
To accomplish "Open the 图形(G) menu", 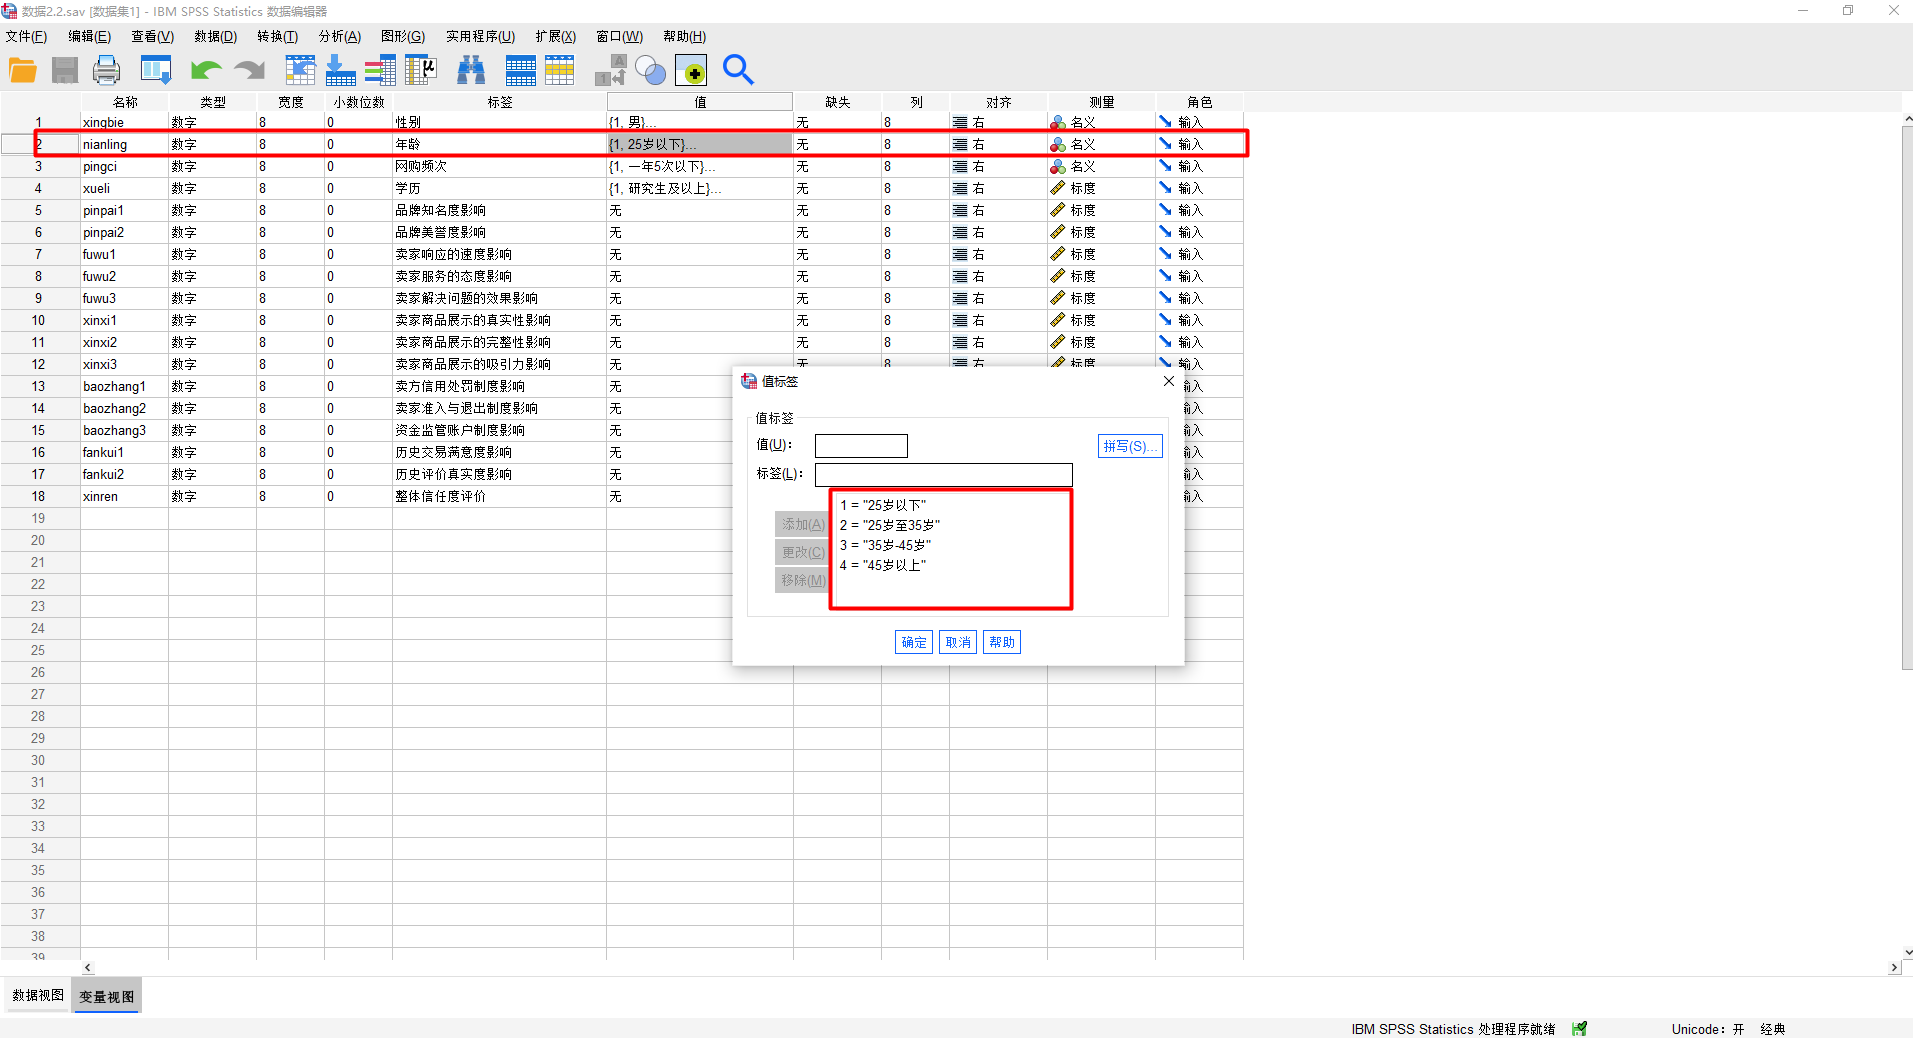I will 402,36.
